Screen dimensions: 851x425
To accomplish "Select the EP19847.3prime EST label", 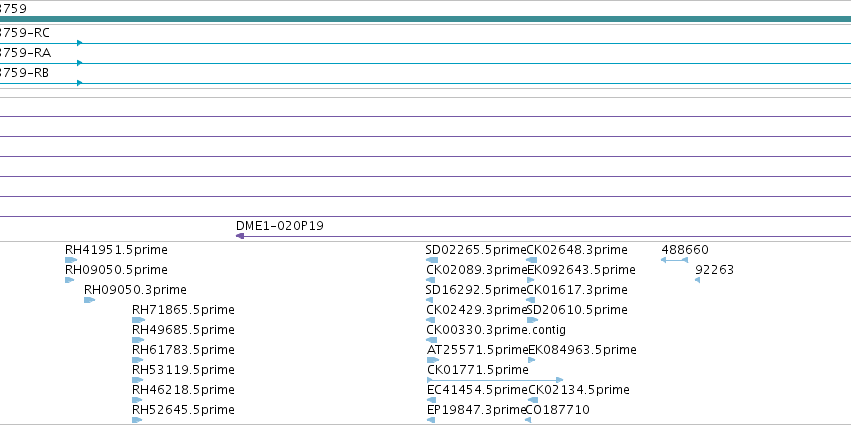I will tap(477, 409).
